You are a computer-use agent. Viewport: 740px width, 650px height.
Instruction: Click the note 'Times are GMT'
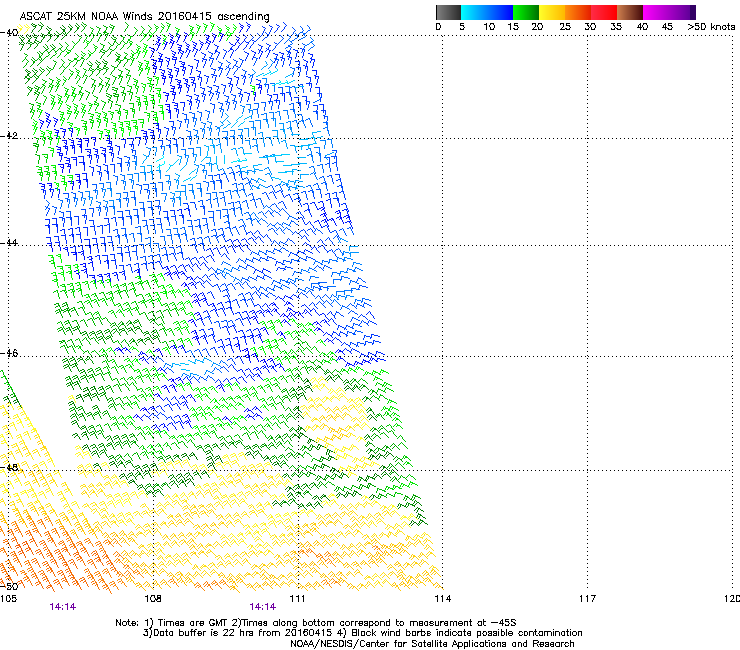click(191, 623)
